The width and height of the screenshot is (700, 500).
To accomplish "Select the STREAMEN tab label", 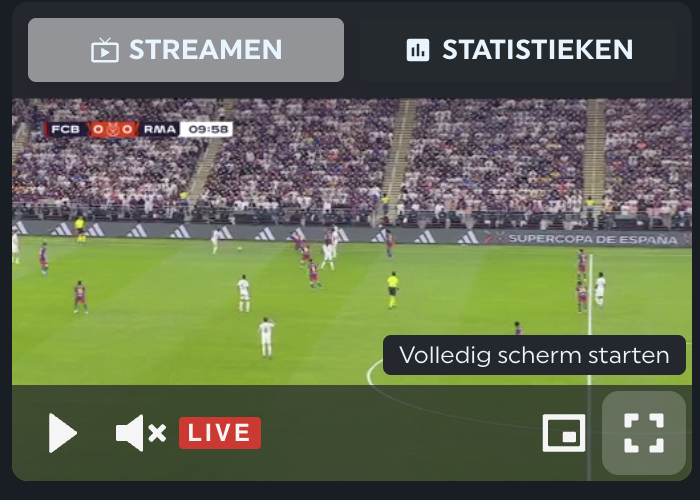I will tap(205, 50).
